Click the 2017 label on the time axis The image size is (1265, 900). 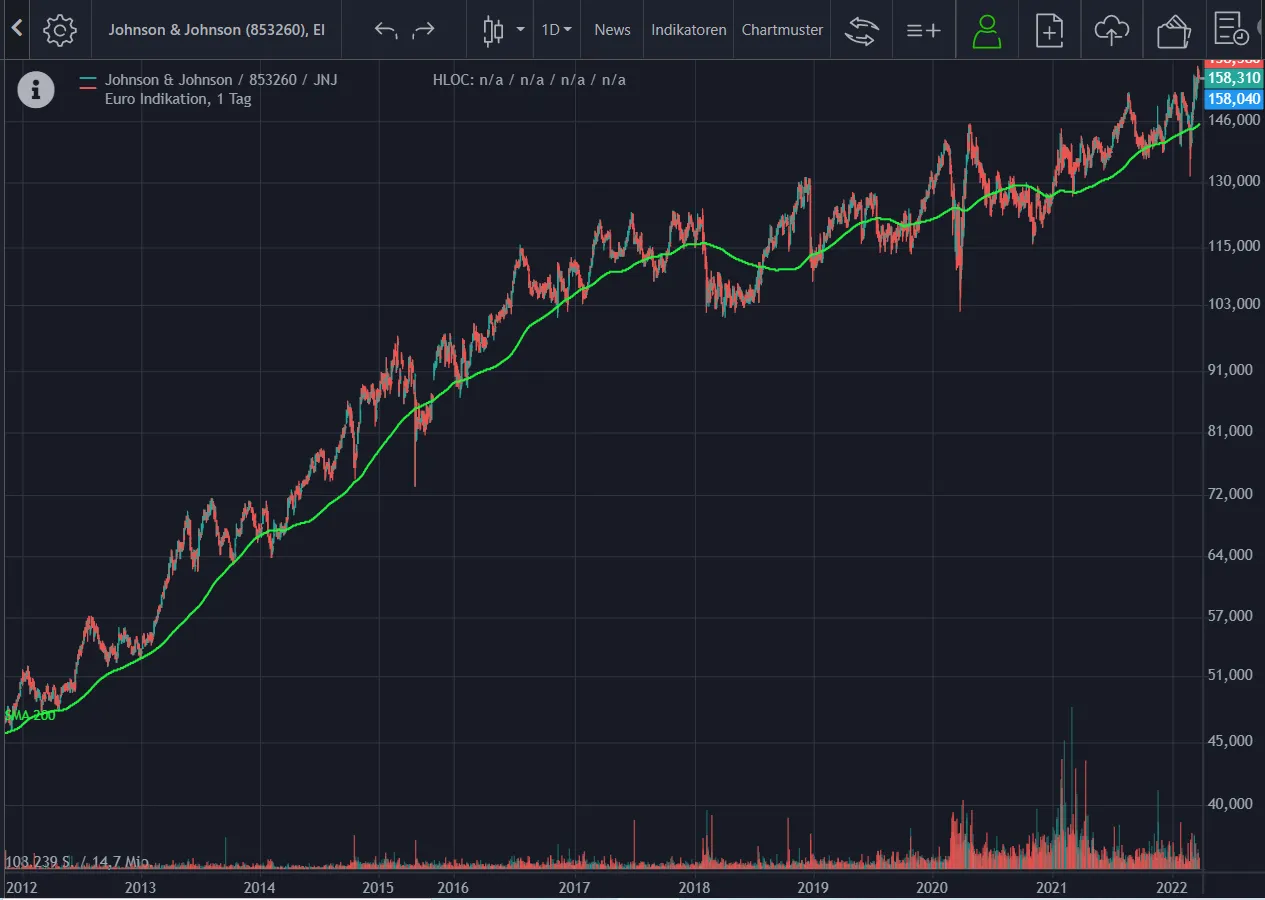click(x=574, y=886)
